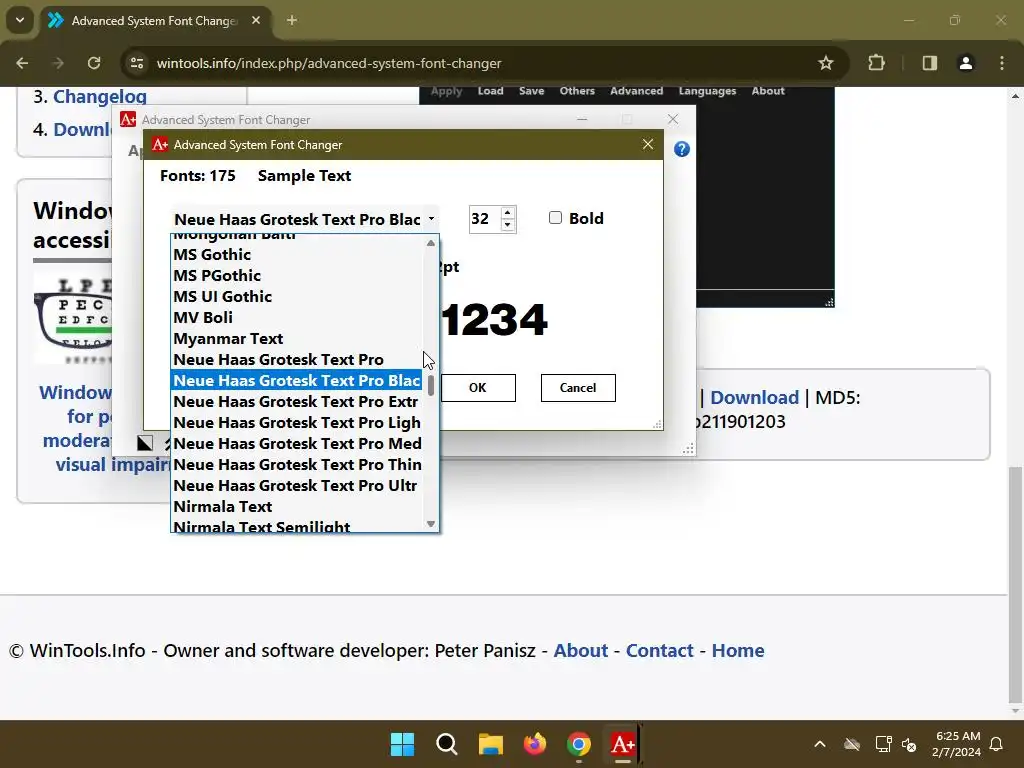Click Cancel in the font dialog
1024x768 pixels.
(578, 388)
